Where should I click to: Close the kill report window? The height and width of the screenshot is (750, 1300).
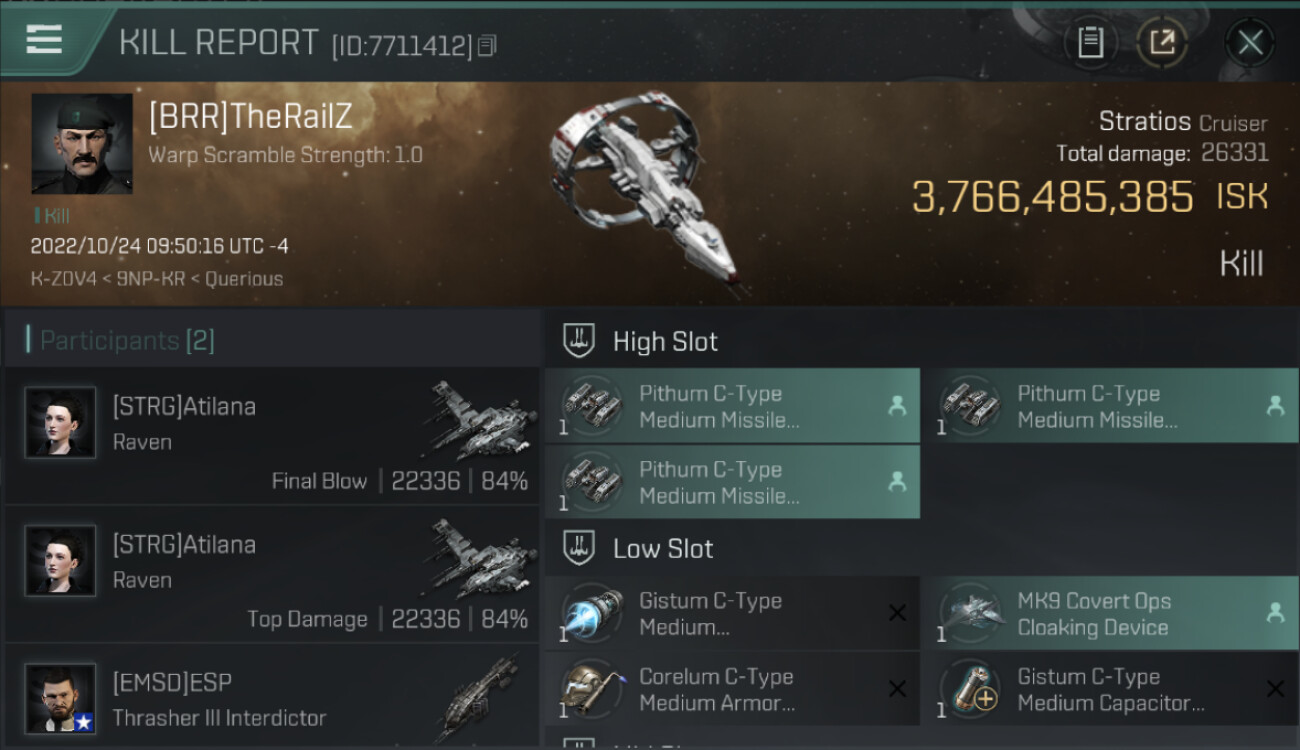pos(1250,42)
